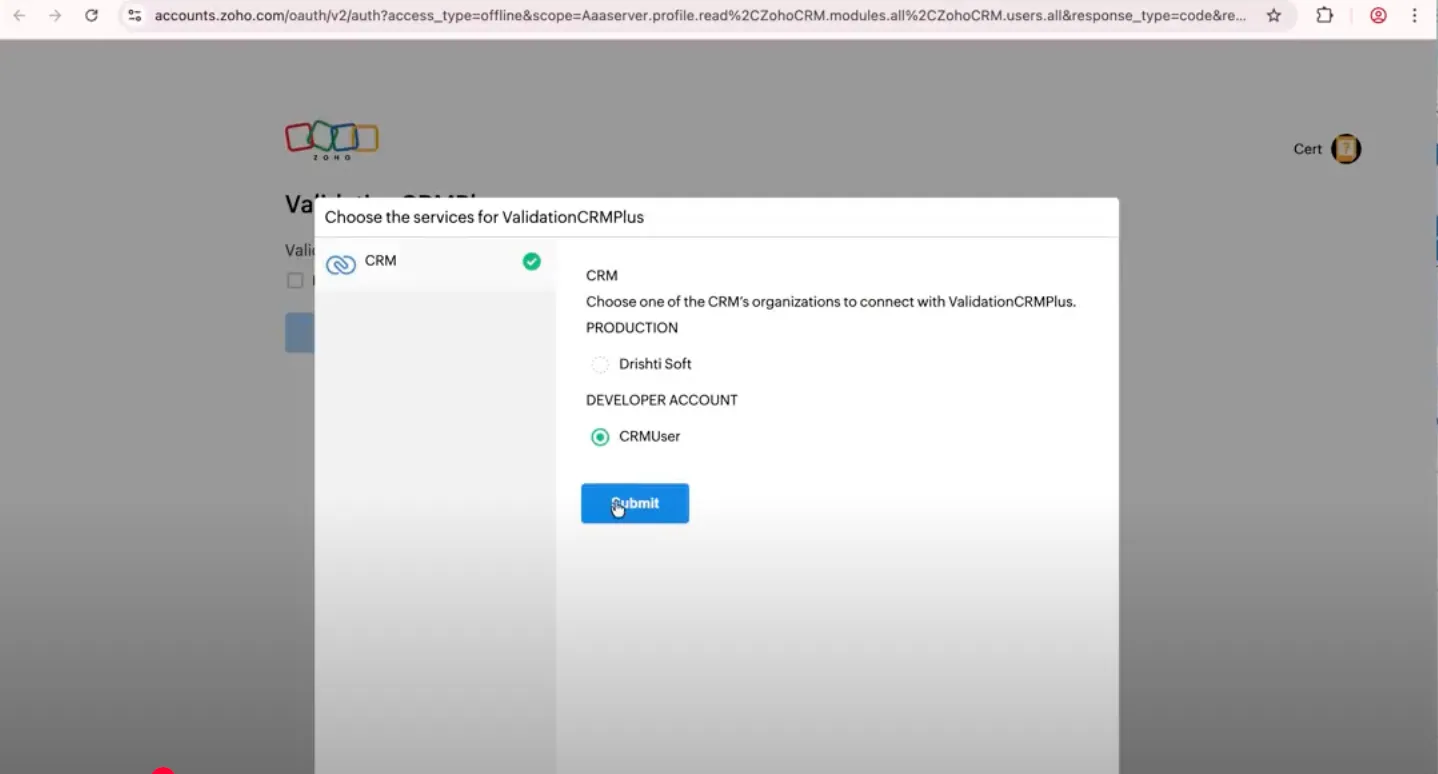This screenshot has width=1438, height=774.
Task: Open site information icon in the address bar
Action: 135,16
